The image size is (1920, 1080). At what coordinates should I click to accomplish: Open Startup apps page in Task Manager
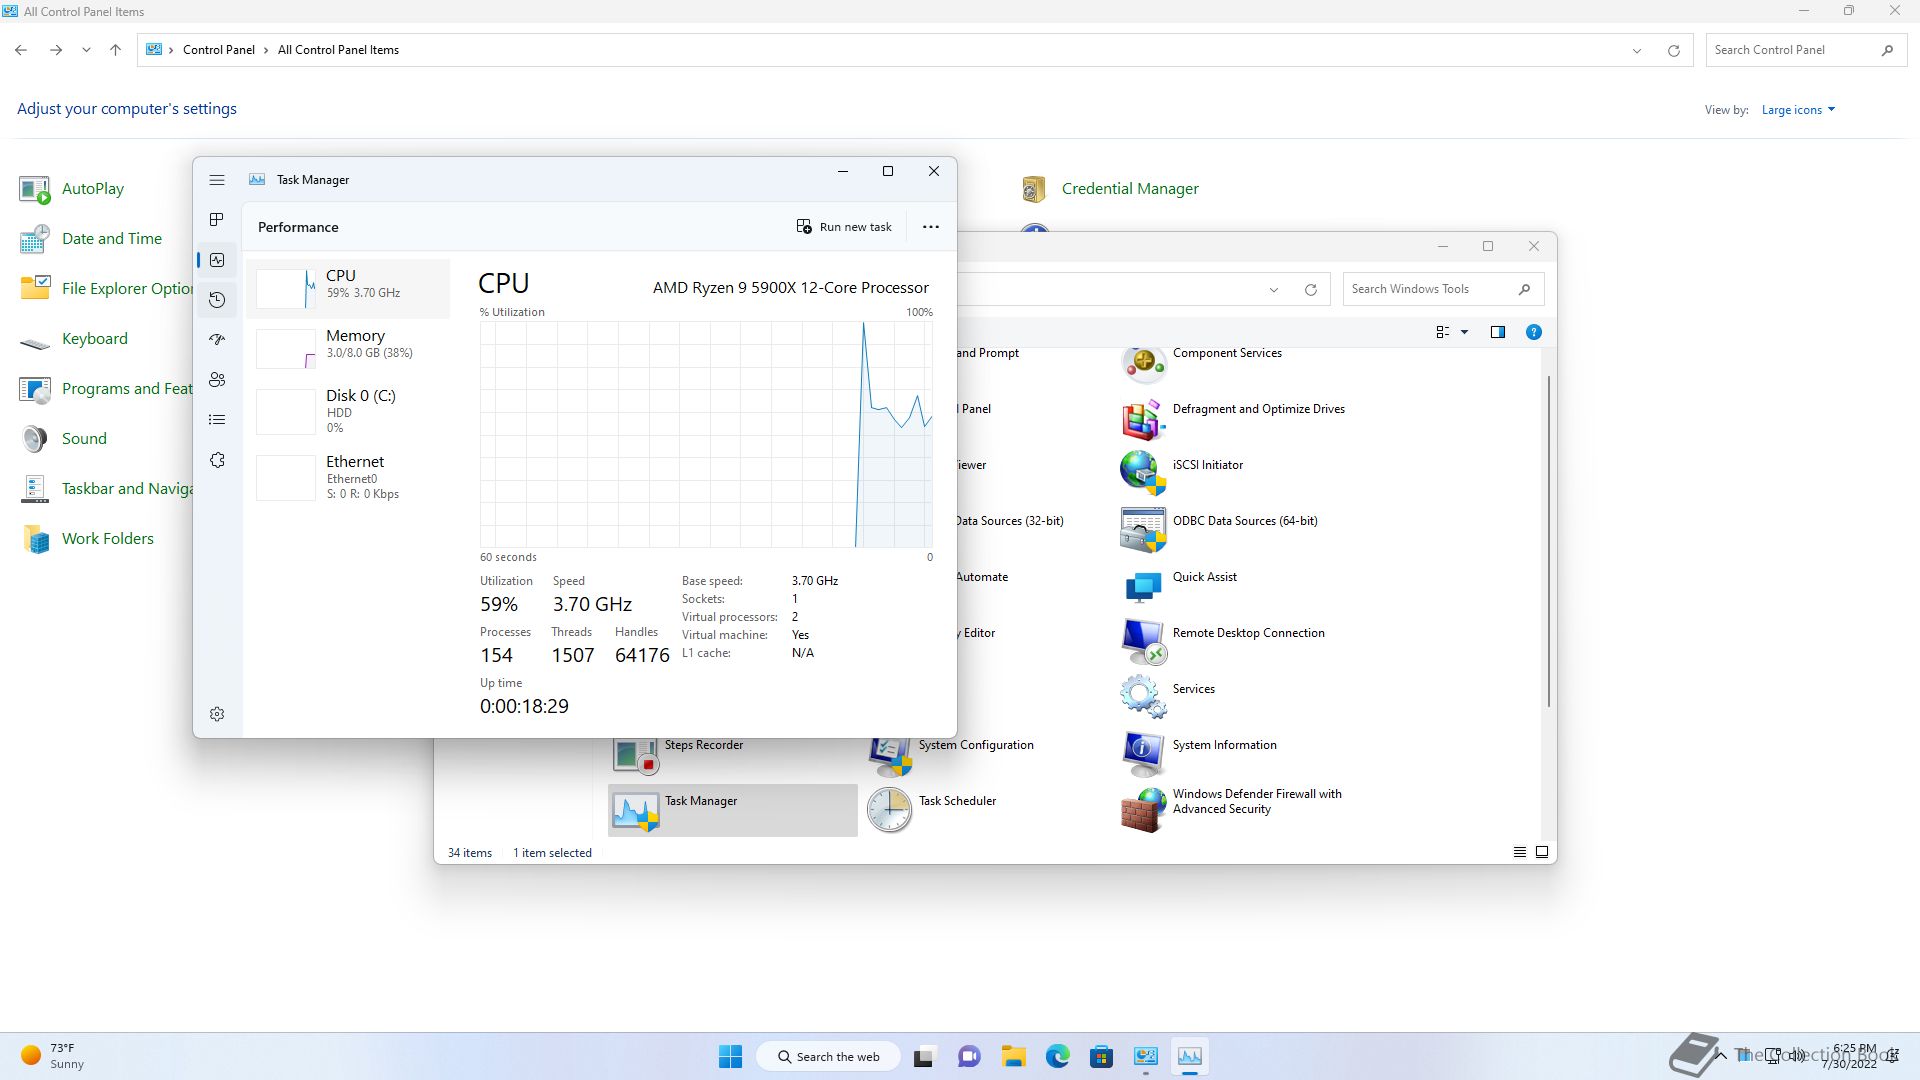[217, 340]
